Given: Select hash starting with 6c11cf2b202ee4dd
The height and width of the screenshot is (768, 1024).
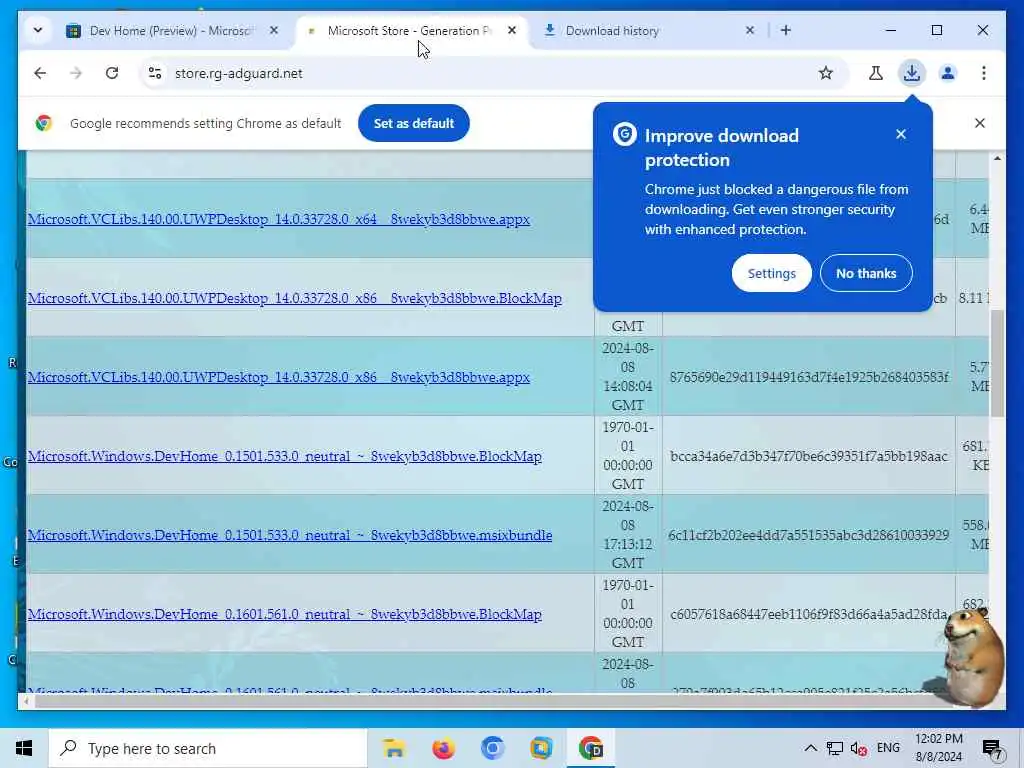Looking at the screenshot, I should [x=808, y=535].
